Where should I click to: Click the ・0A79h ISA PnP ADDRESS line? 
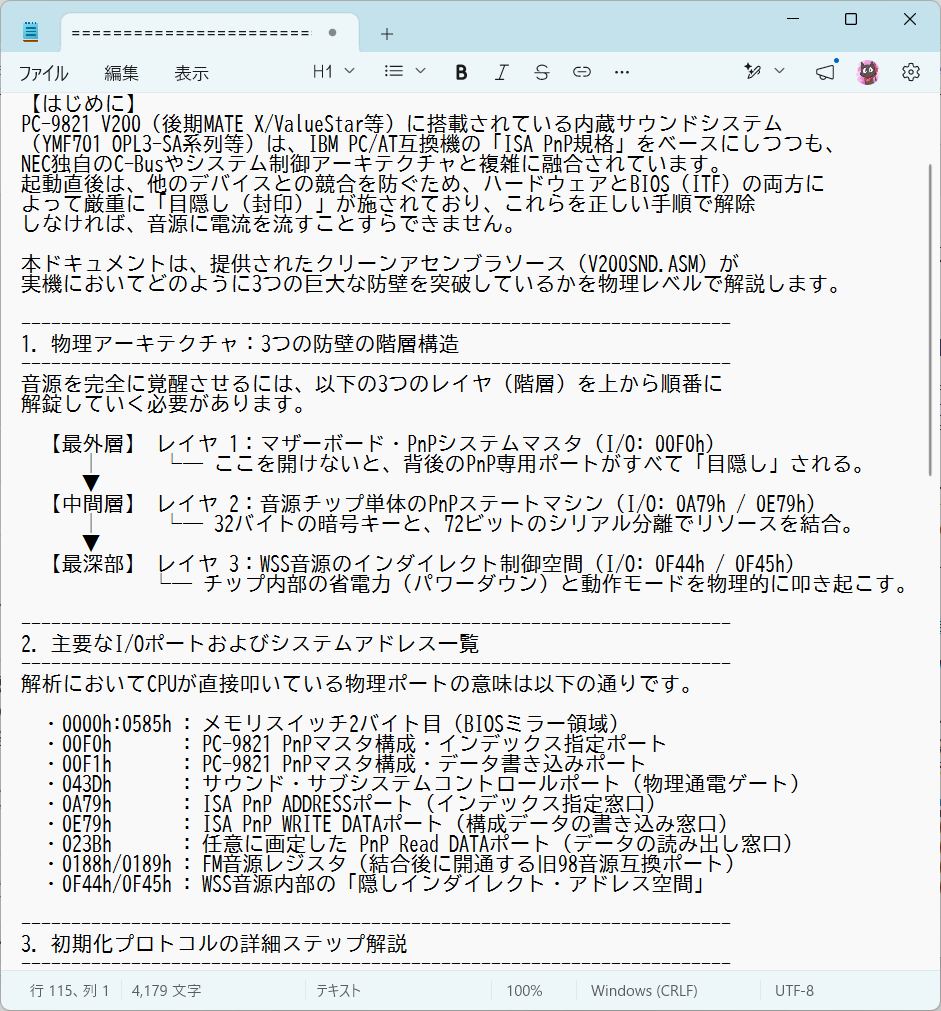(351, 804)
